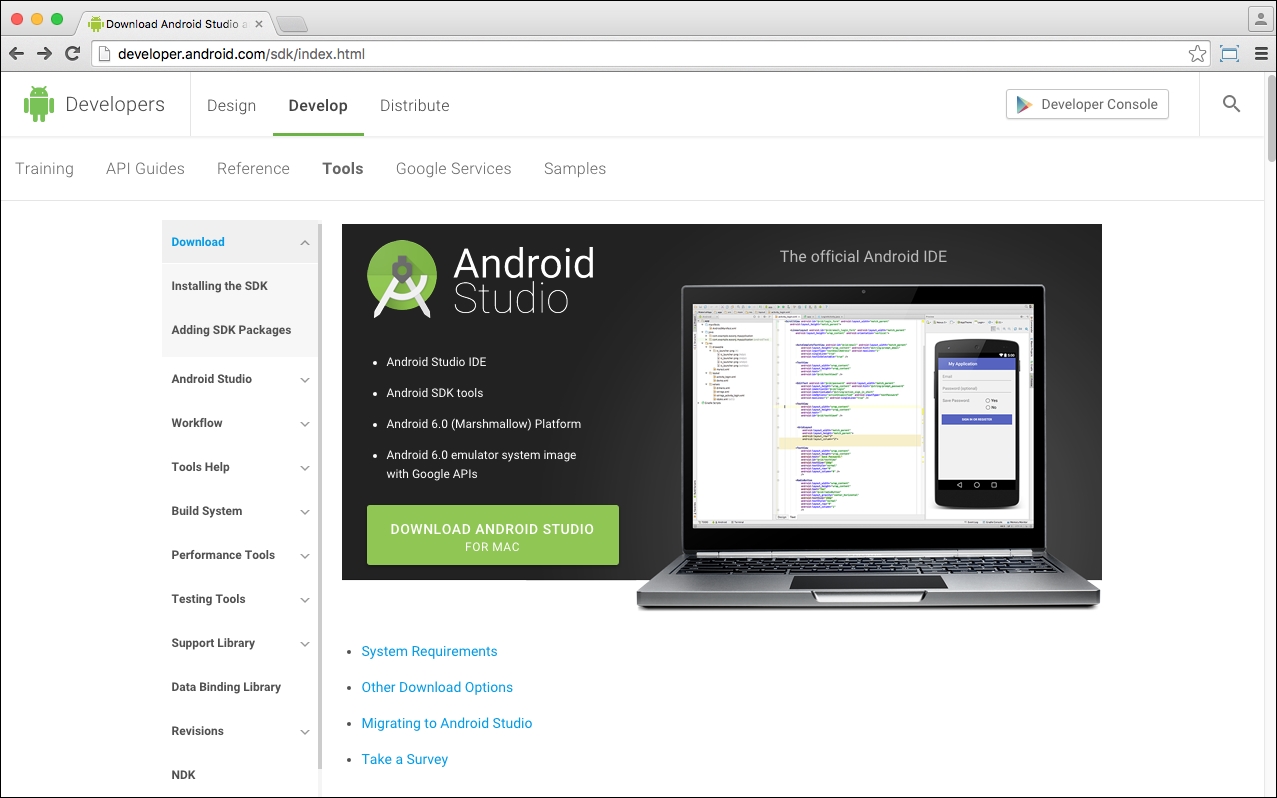Image resolution: width=1277 pixels, height=798 pixels.
Task: Click the fullscreen frame icon beside the star
Action: click(x=1229, y=54)
